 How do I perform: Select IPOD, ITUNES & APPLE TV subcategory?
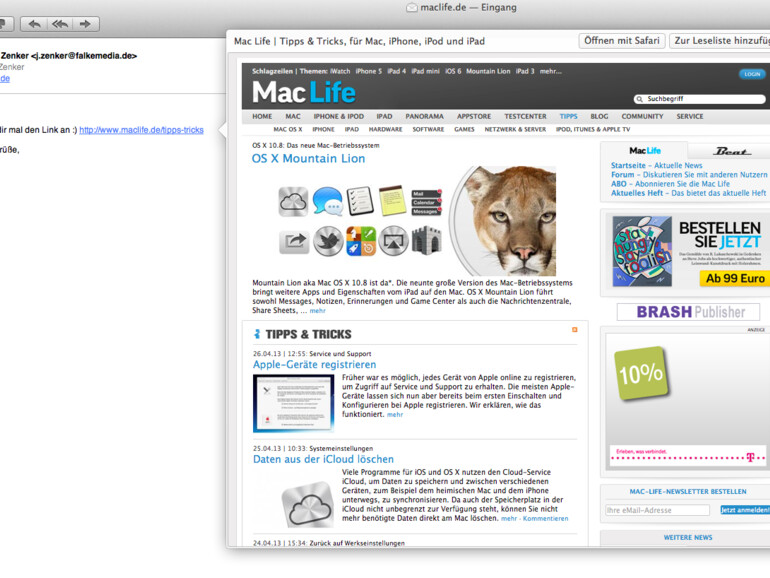[593, 129]
